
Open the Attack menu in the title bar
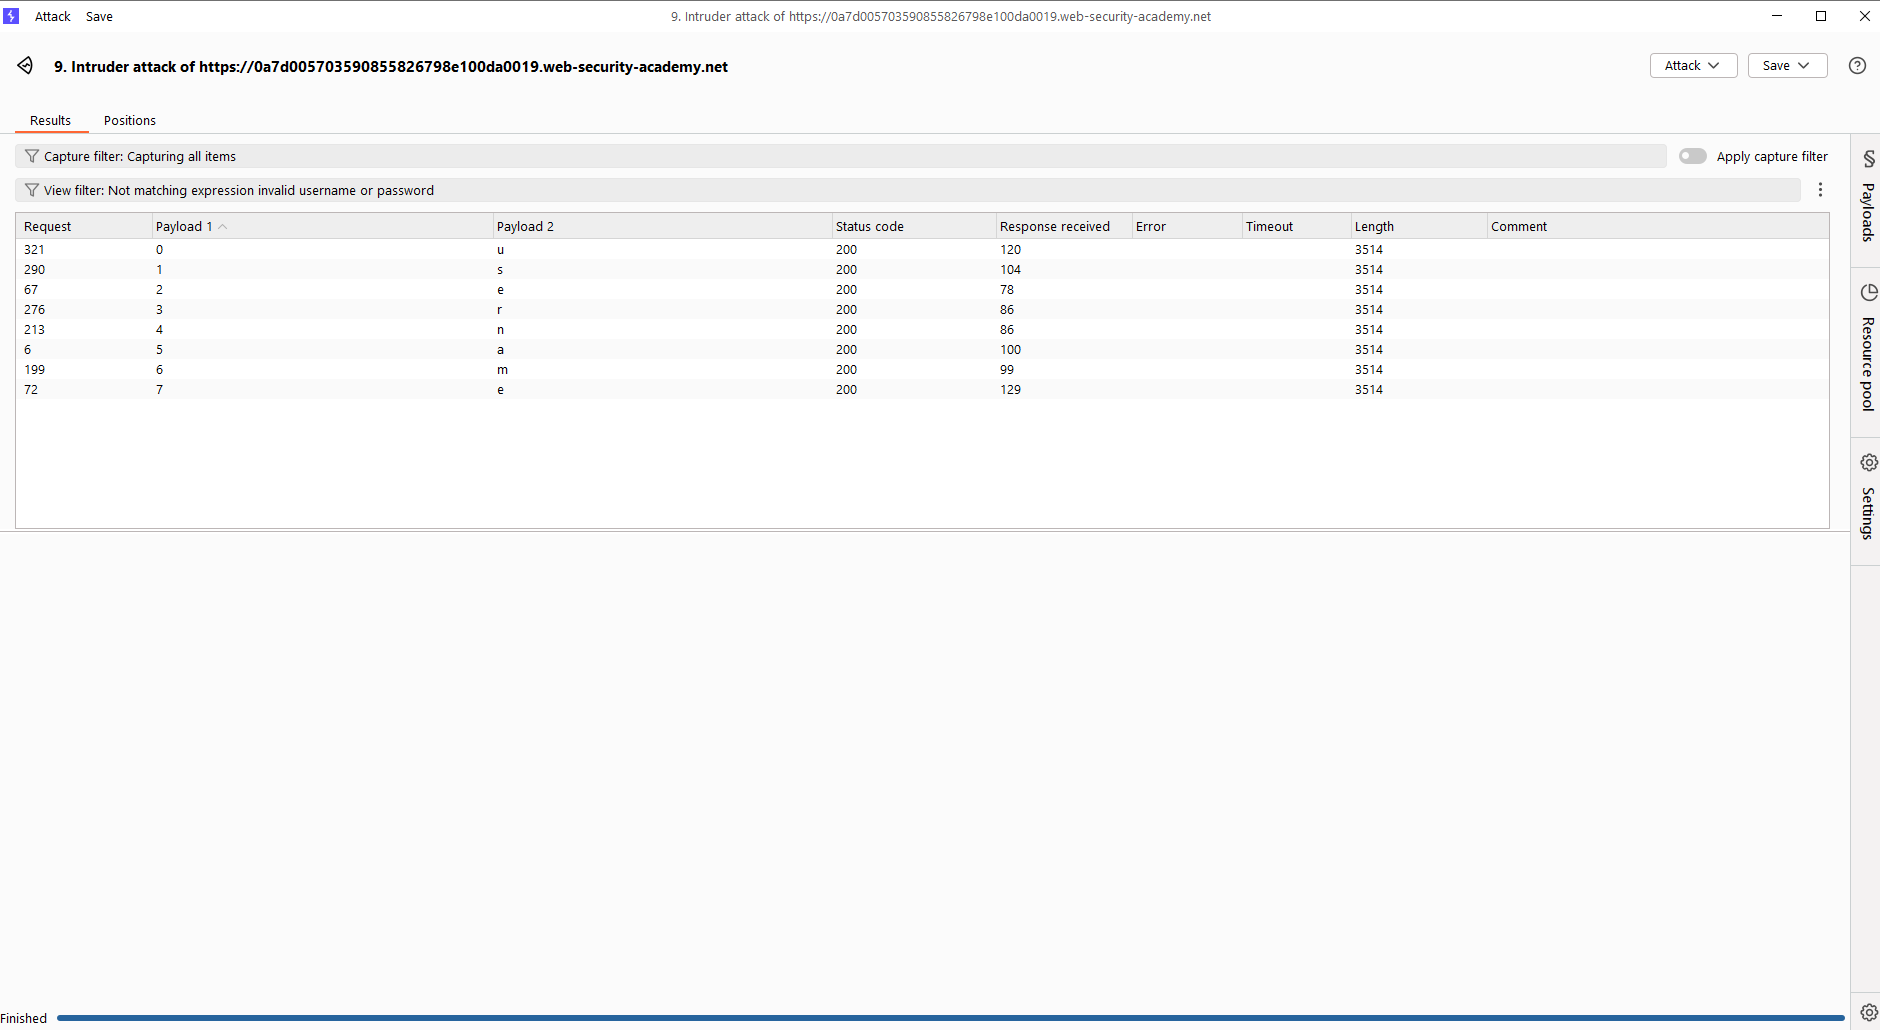click(x=52, y=17)
